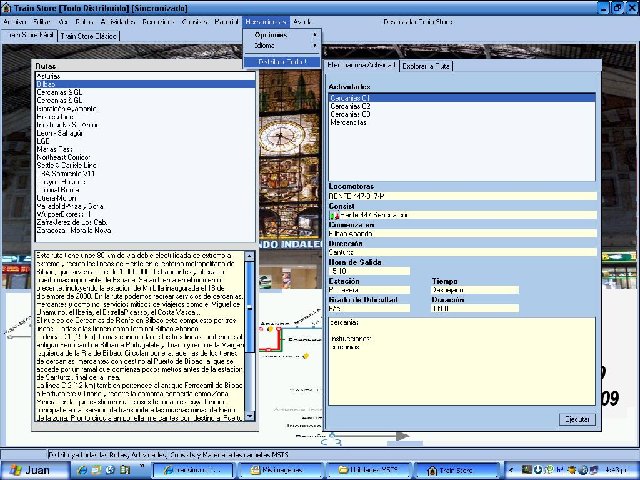This screenshot has width=640, height=480.
Task: Select the LGE route entry
Action: point(43,141)
